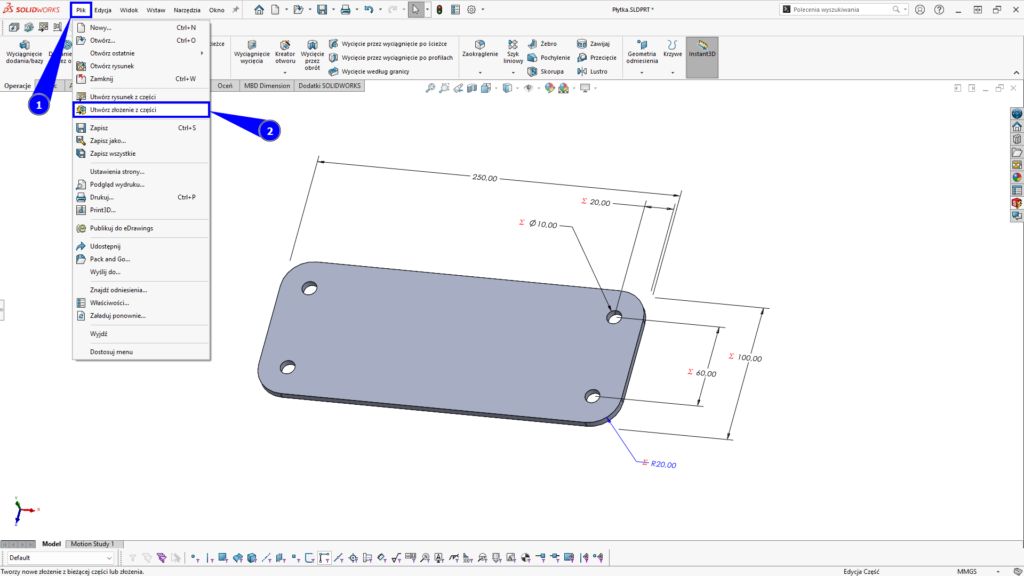Pin the menu bar with pushpin
The height and width of the screenshot is (576, 1024).
pyautogui.click(x=236, y=10)
